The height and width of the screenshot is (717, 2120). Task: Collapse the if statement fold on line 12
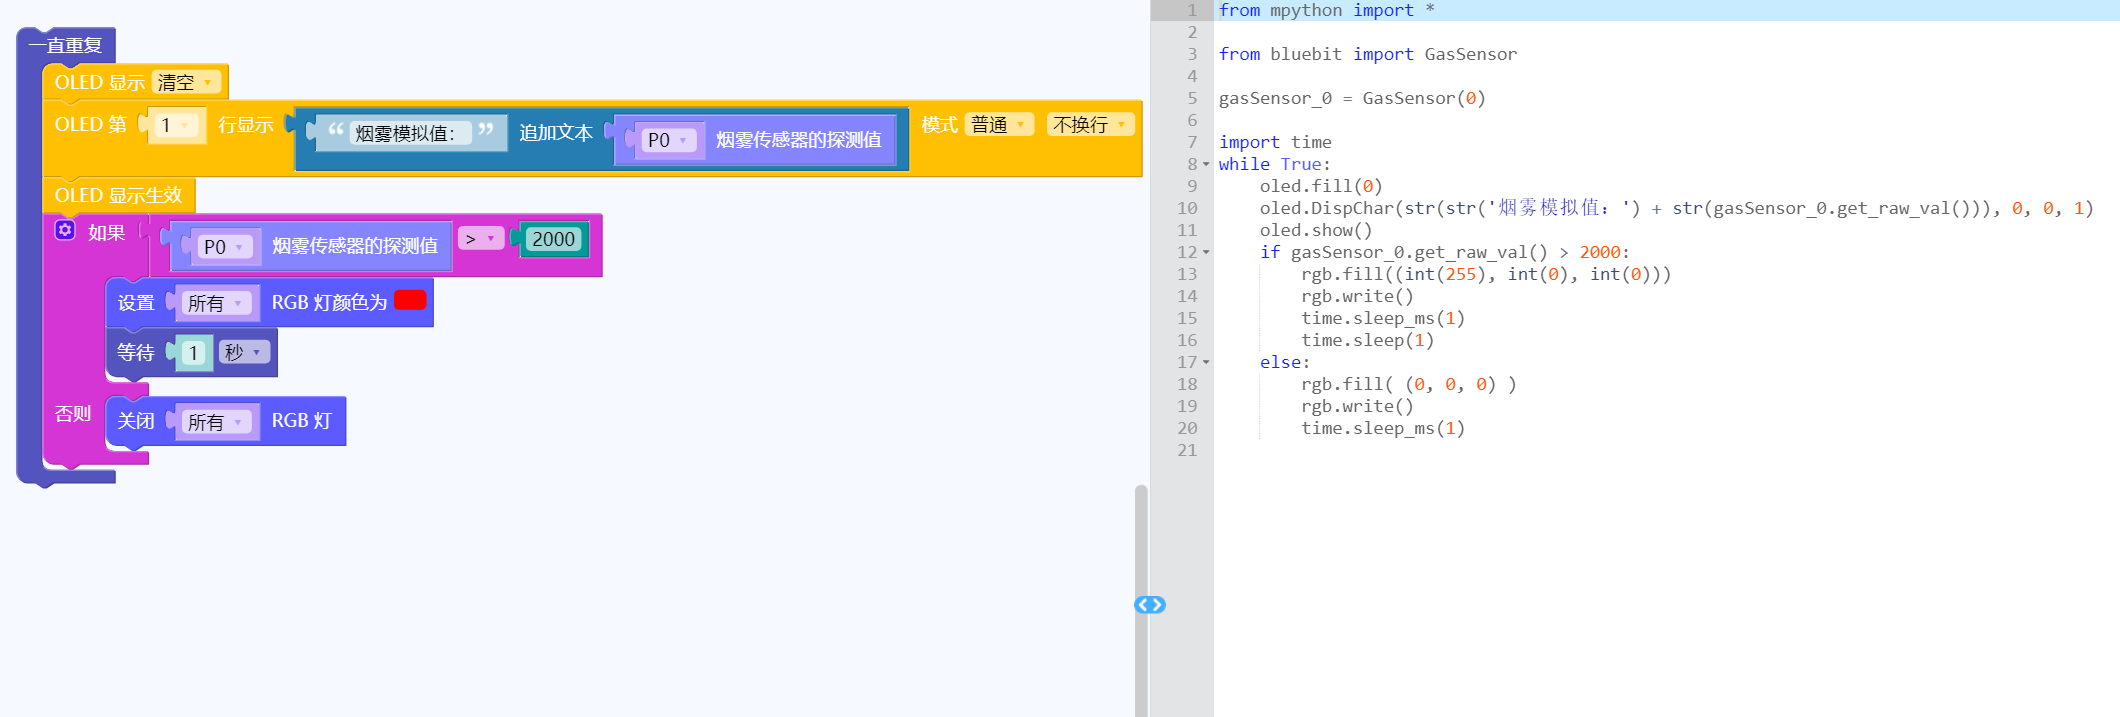coord(1206,252)
